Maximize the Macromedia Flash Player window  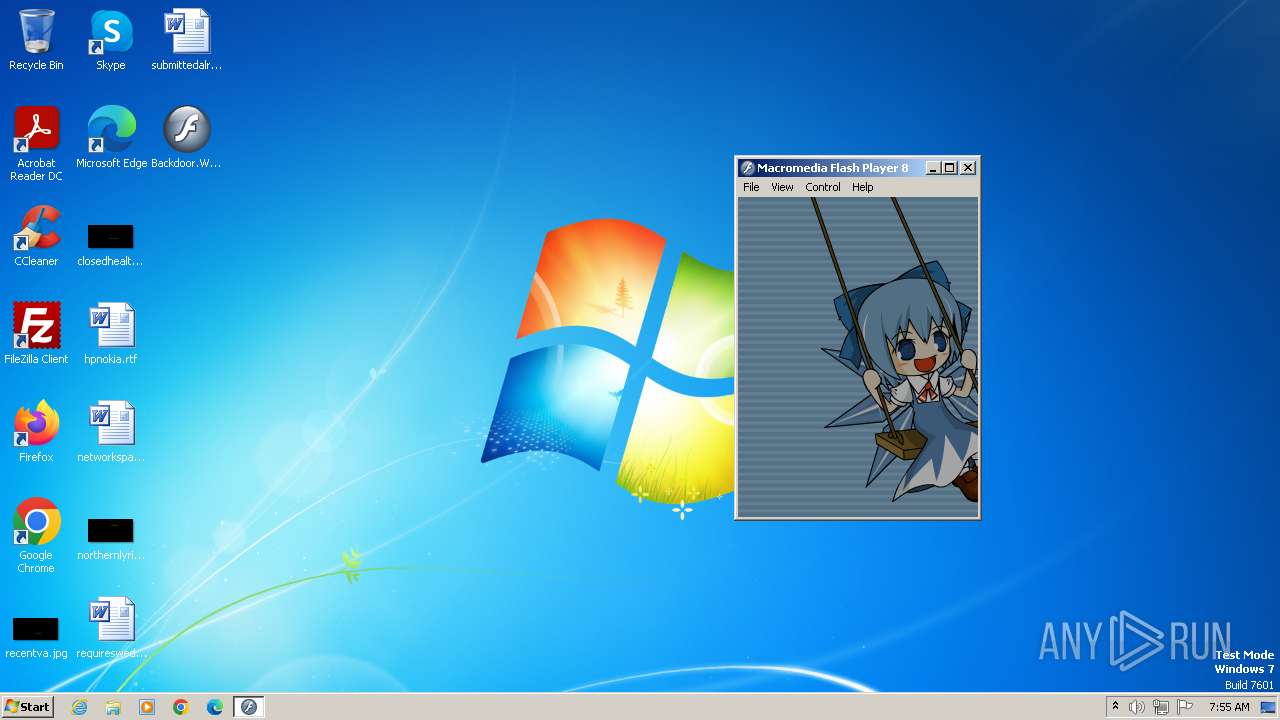point(950,168)
